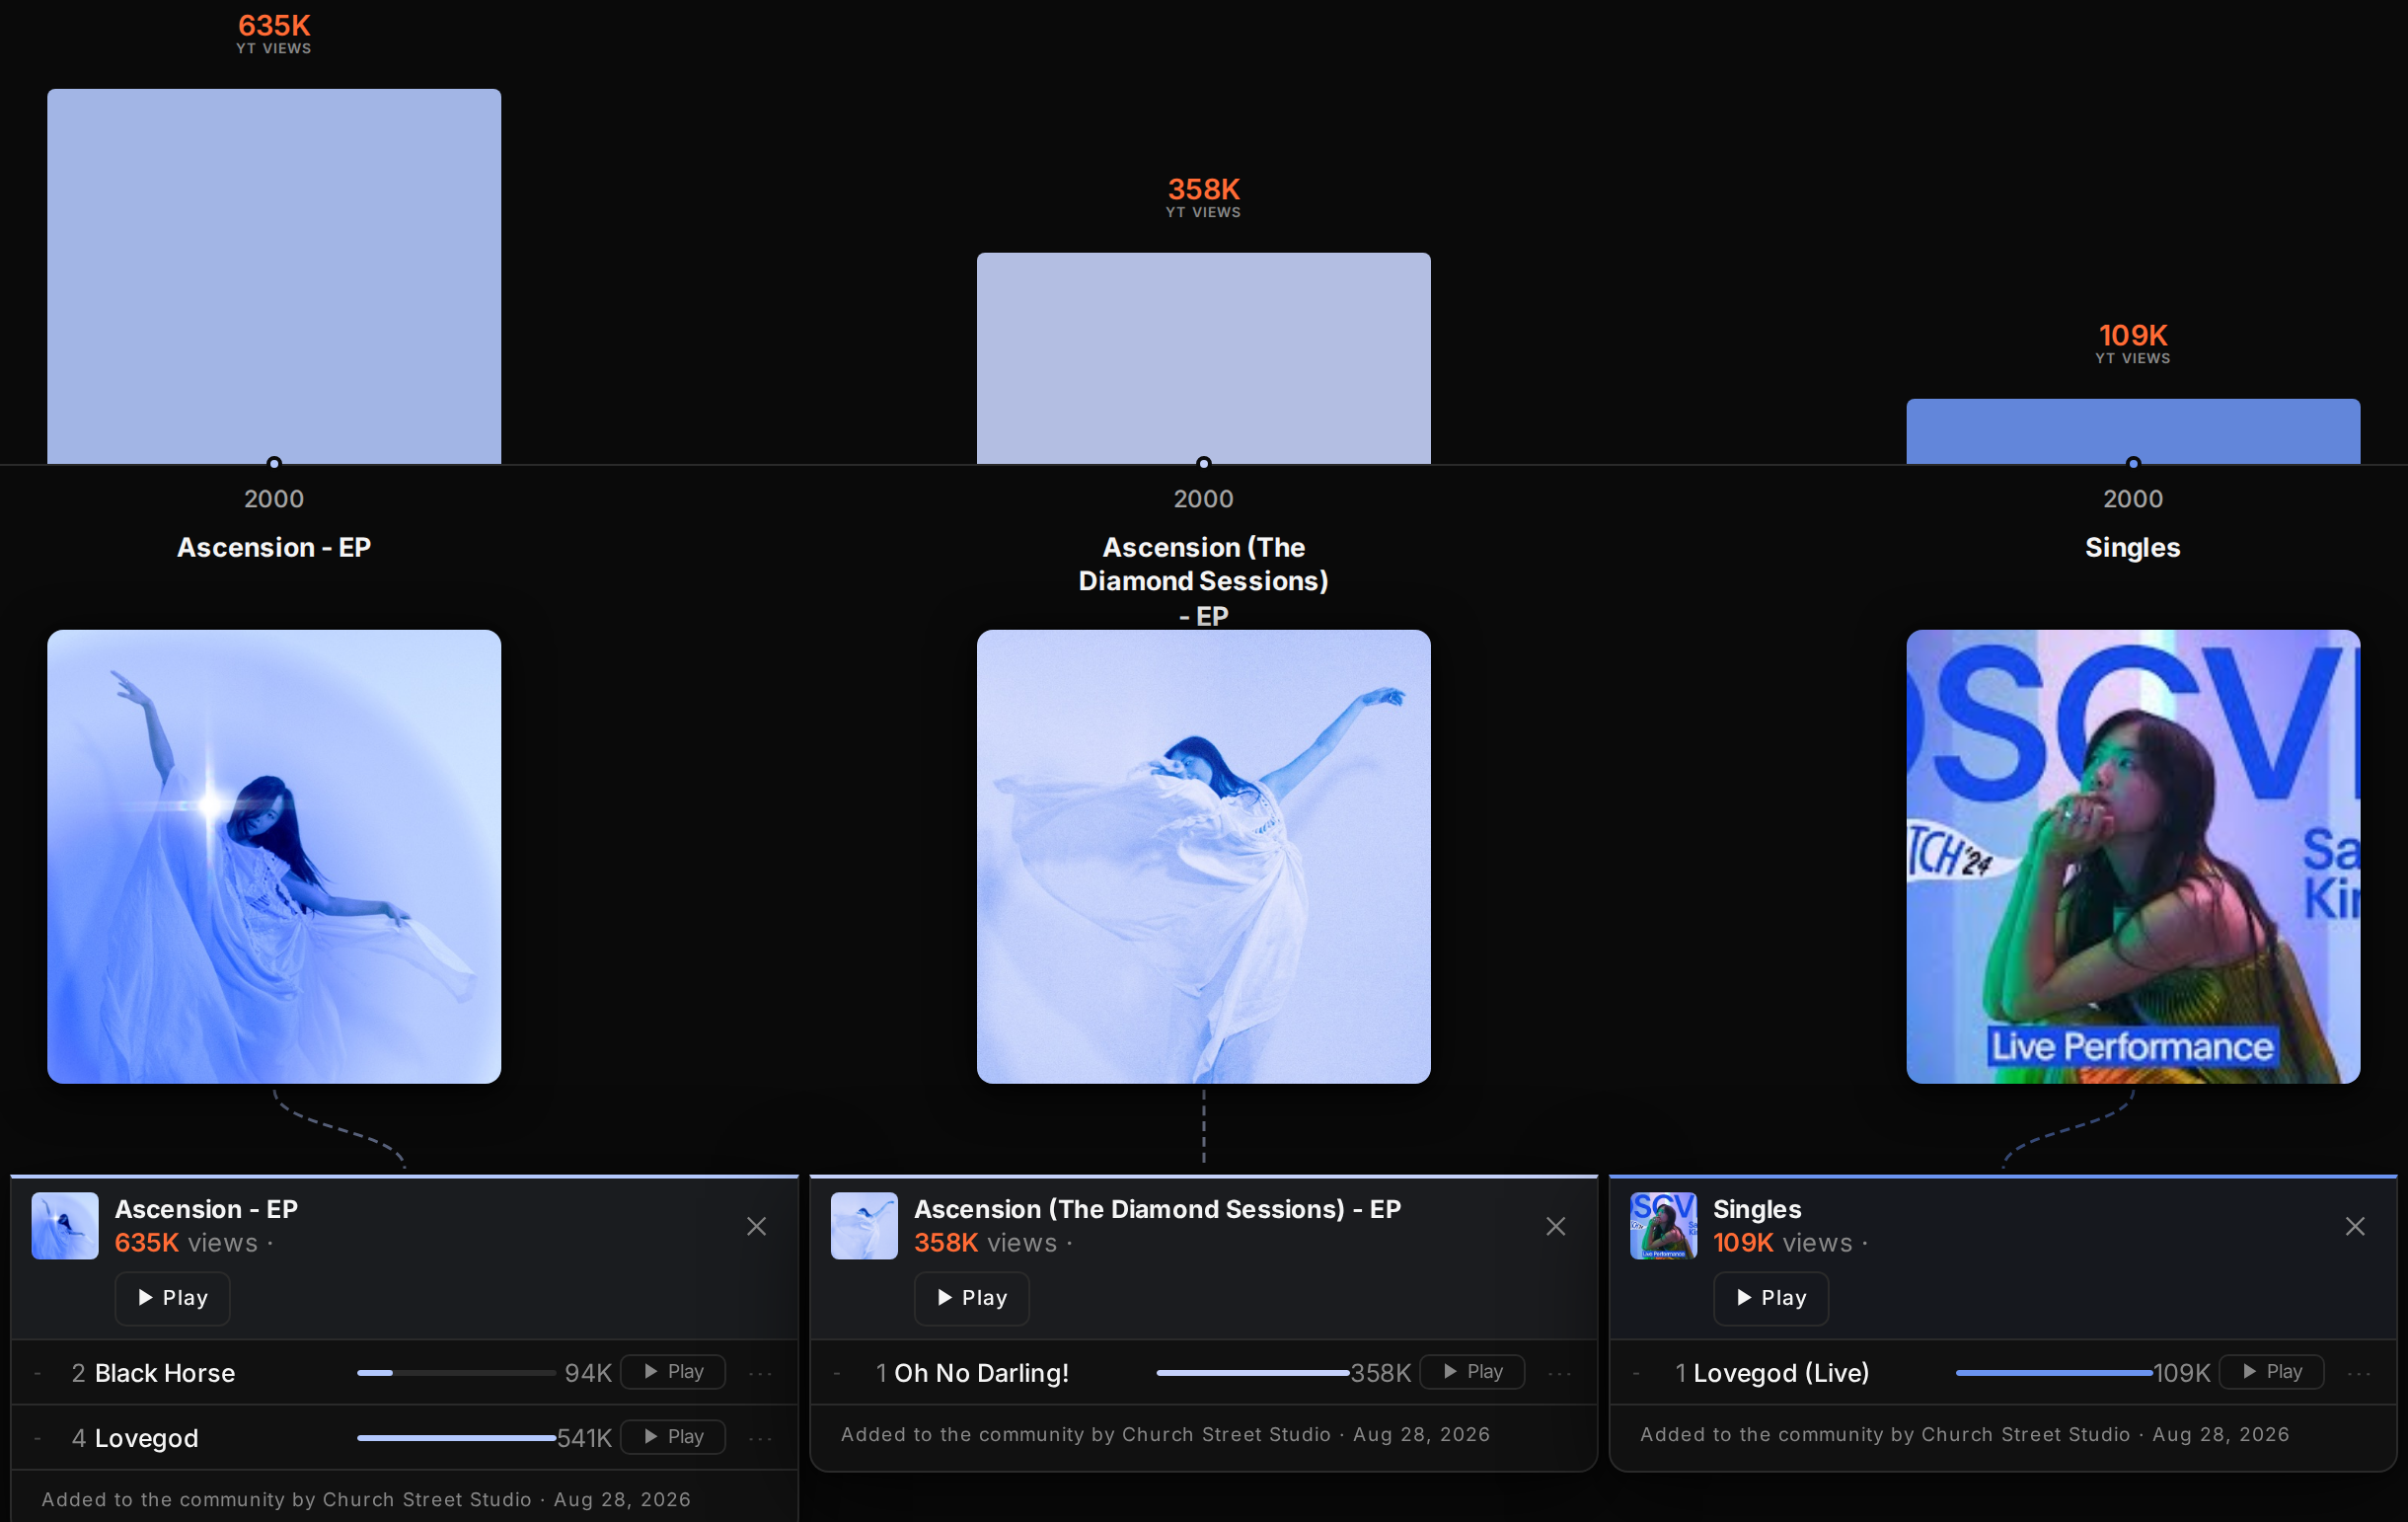Open more options for Oh No Darling!
This screenshot has width=2408, height=1522.
[1560, 1373]
